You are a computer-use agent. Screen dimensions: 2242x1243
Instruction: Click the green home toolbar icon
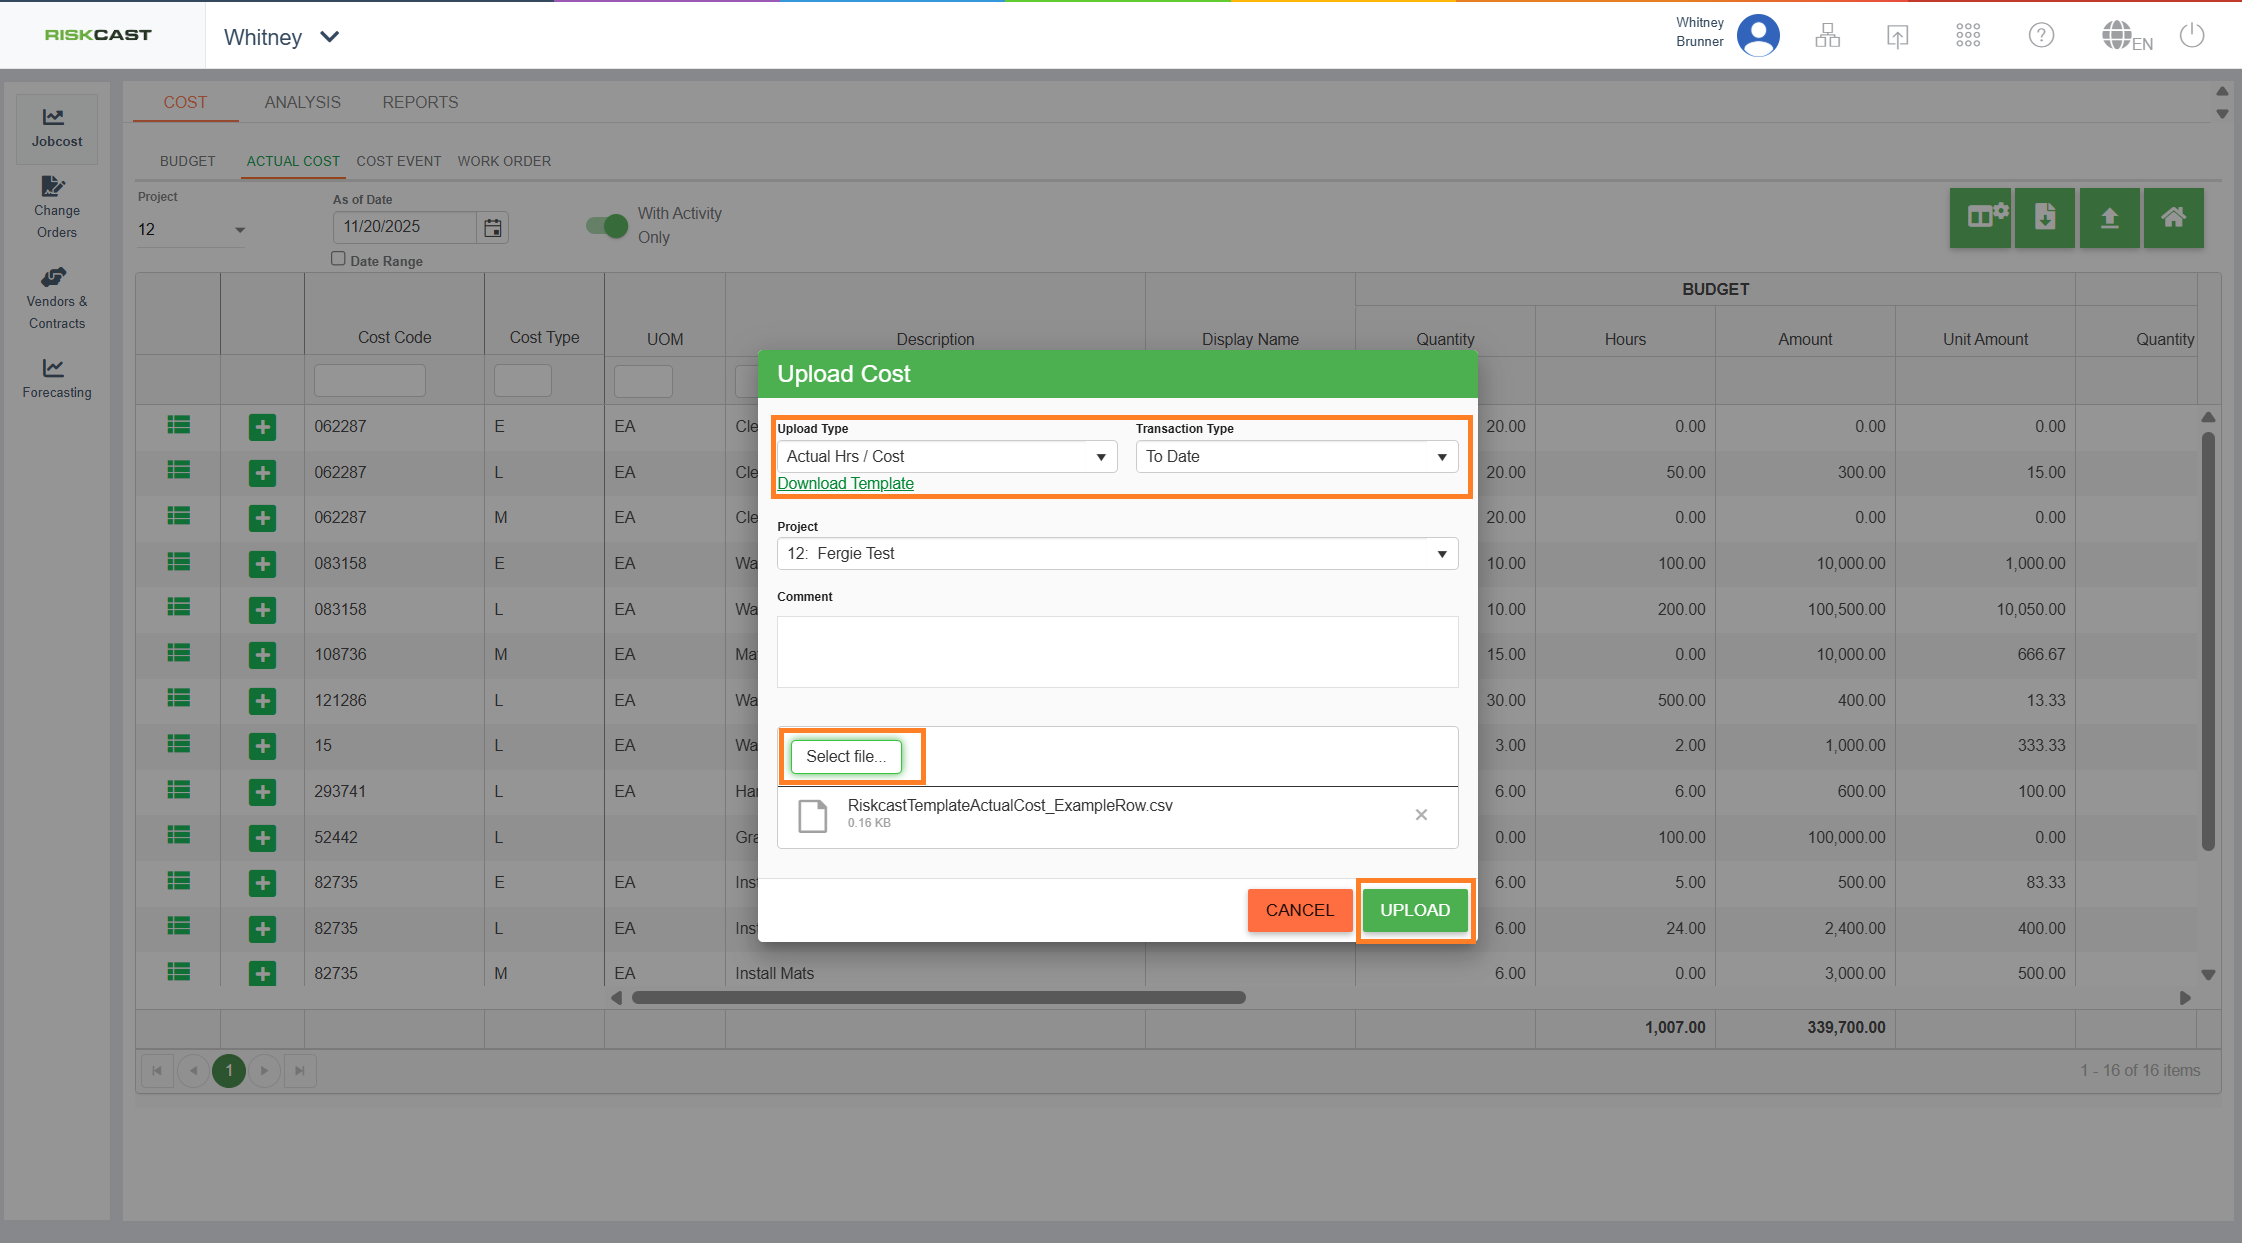pos(2173,218)
